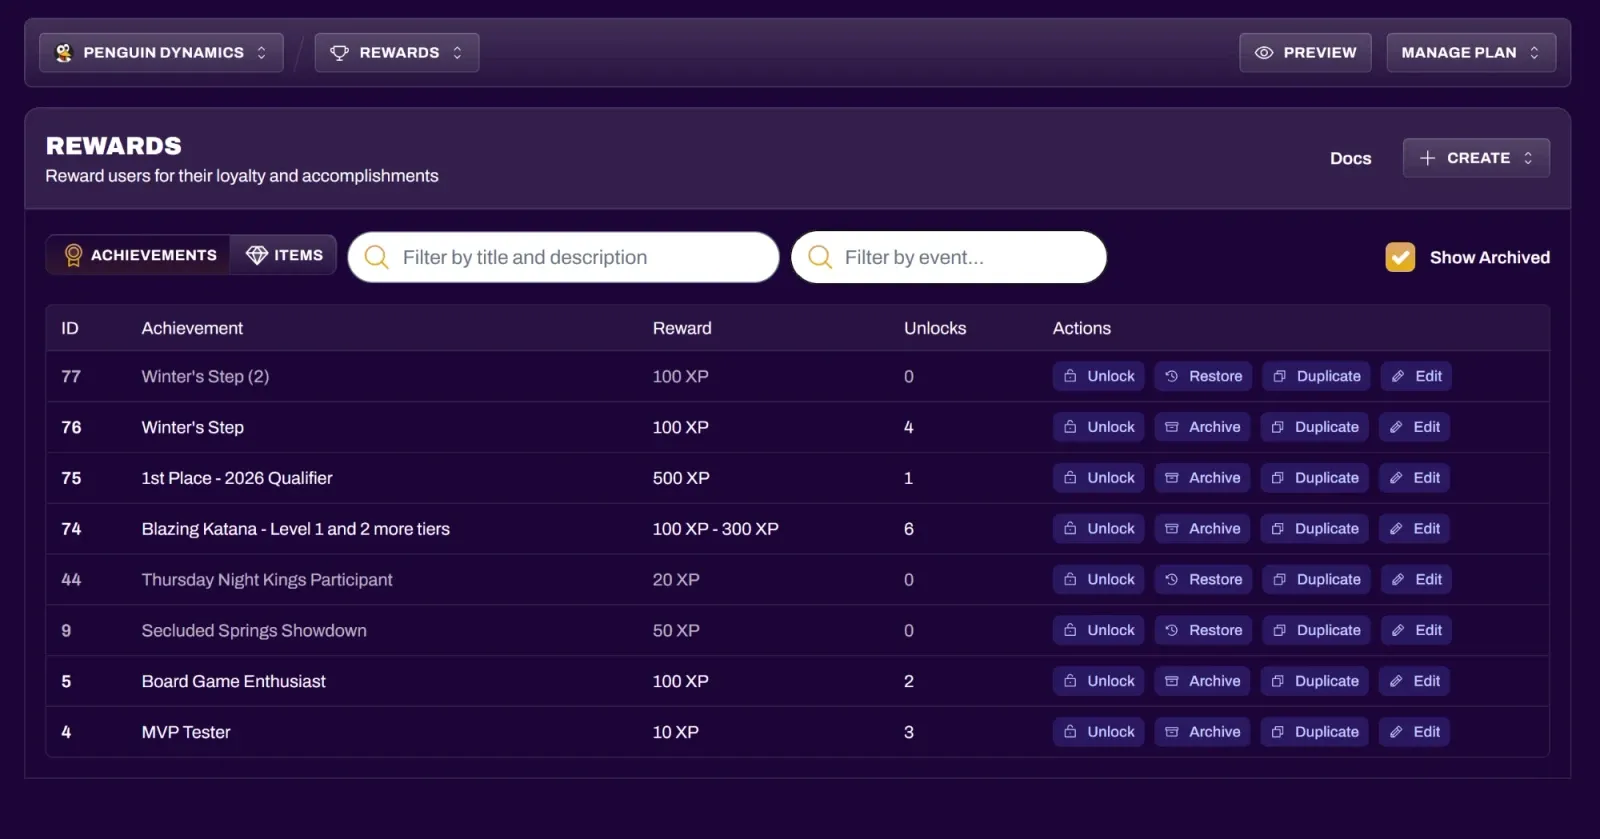The width and height of the screenshot is (1600, 839).
Task: Focus the Filter by event field
Action: [949, 257]
